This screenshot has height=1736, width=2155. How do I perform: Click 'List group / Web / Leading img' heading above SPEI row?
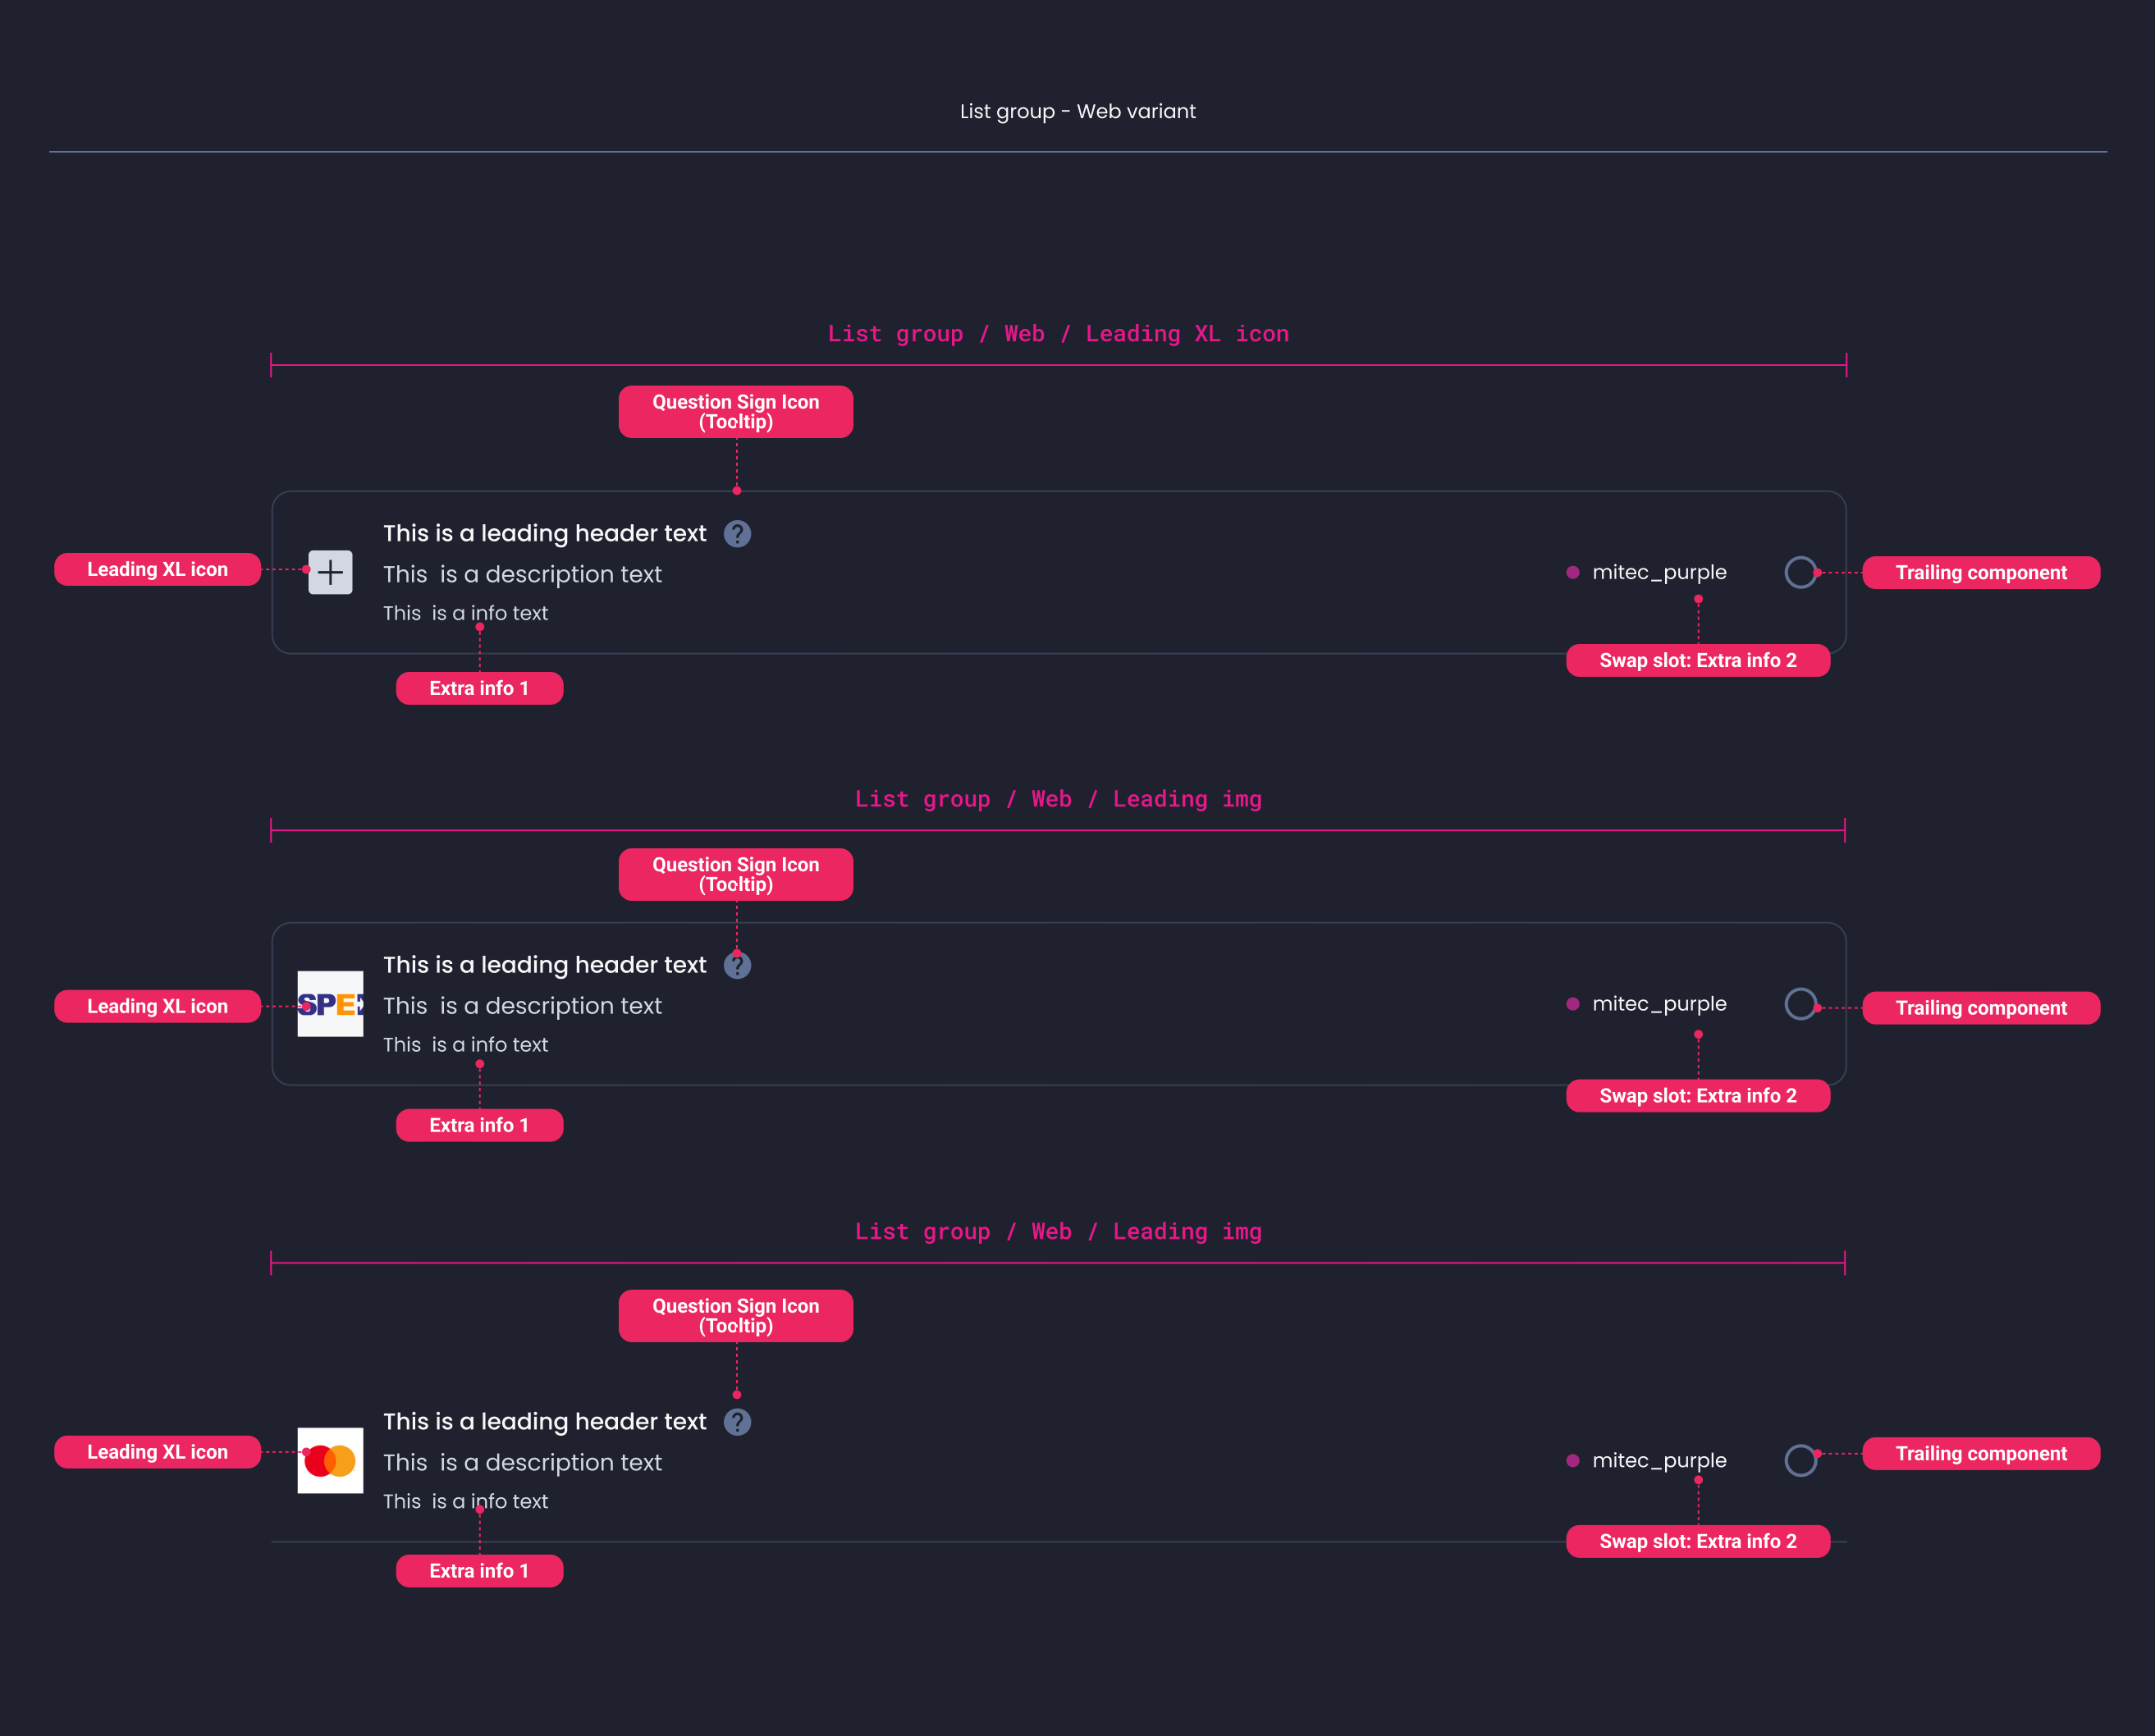(1058, 799)
